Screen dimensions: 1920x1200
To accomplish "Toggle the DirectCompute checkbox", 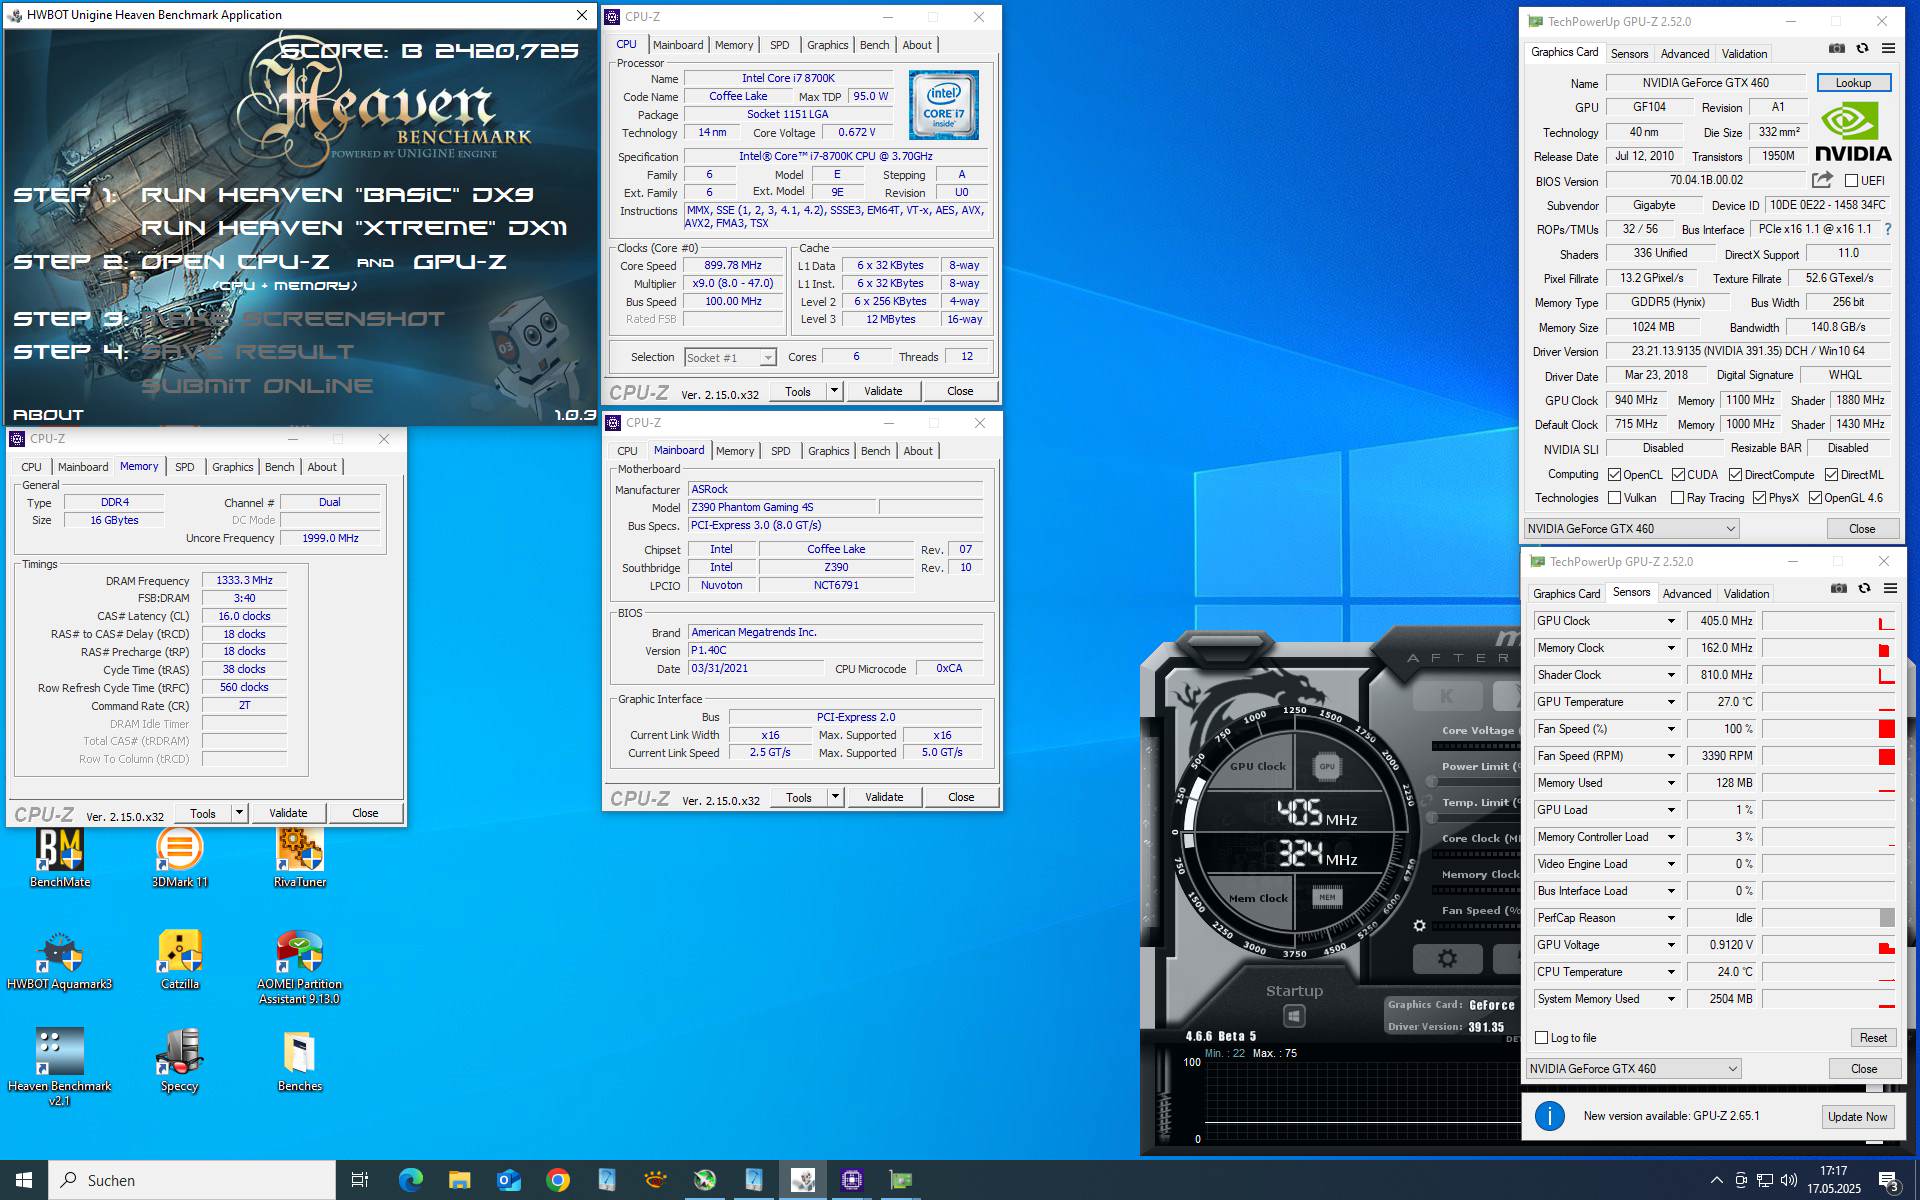I will pyautogui.click(x=1735, y=475).
